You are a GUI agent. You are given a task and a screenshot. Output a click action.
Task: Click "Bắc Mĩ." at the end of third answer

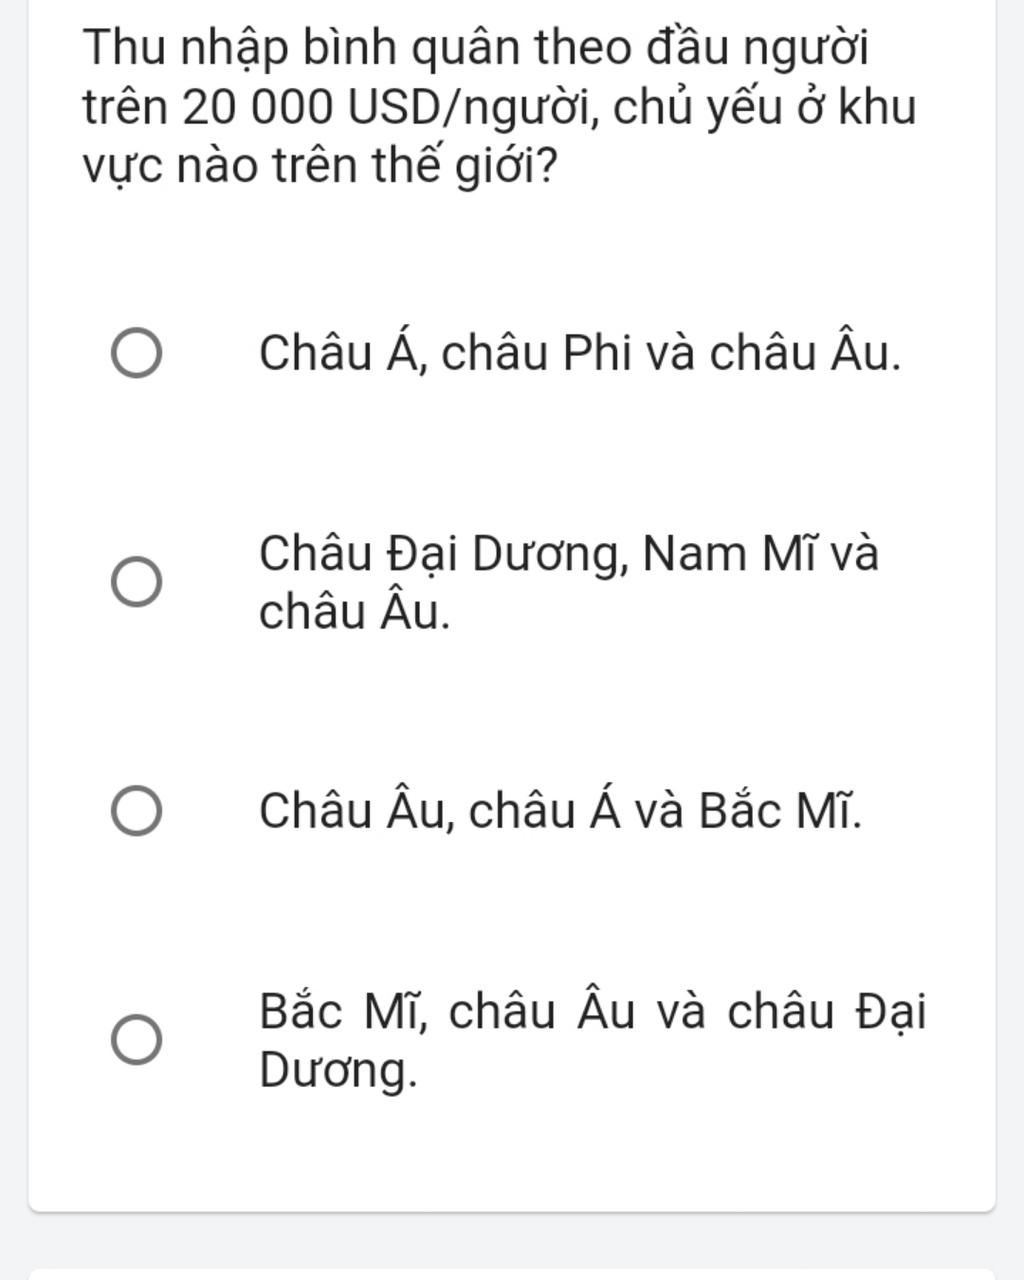[x=780, y=810]
